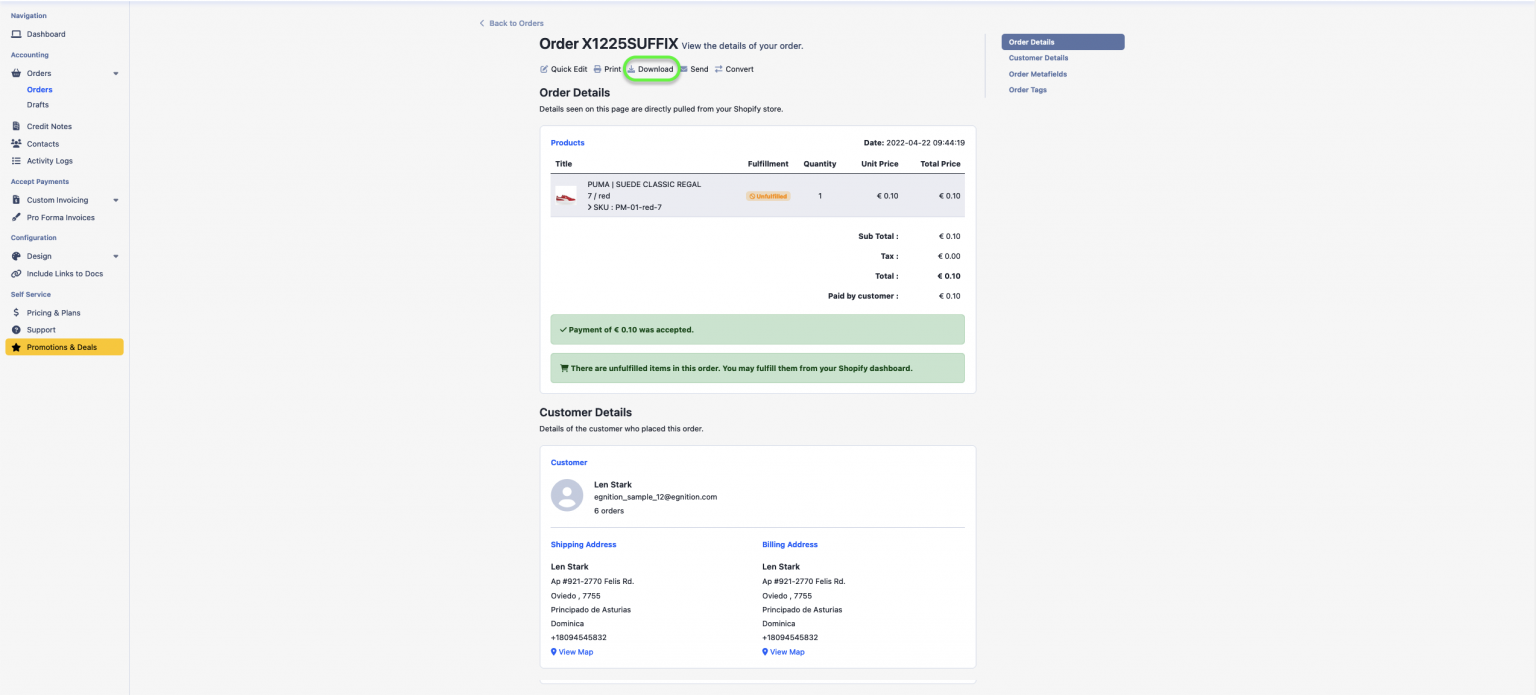This screenshot has width=1536, height=695.
Task: Select the Pro Forma Invoices icon
Action: tap(14, 217)
